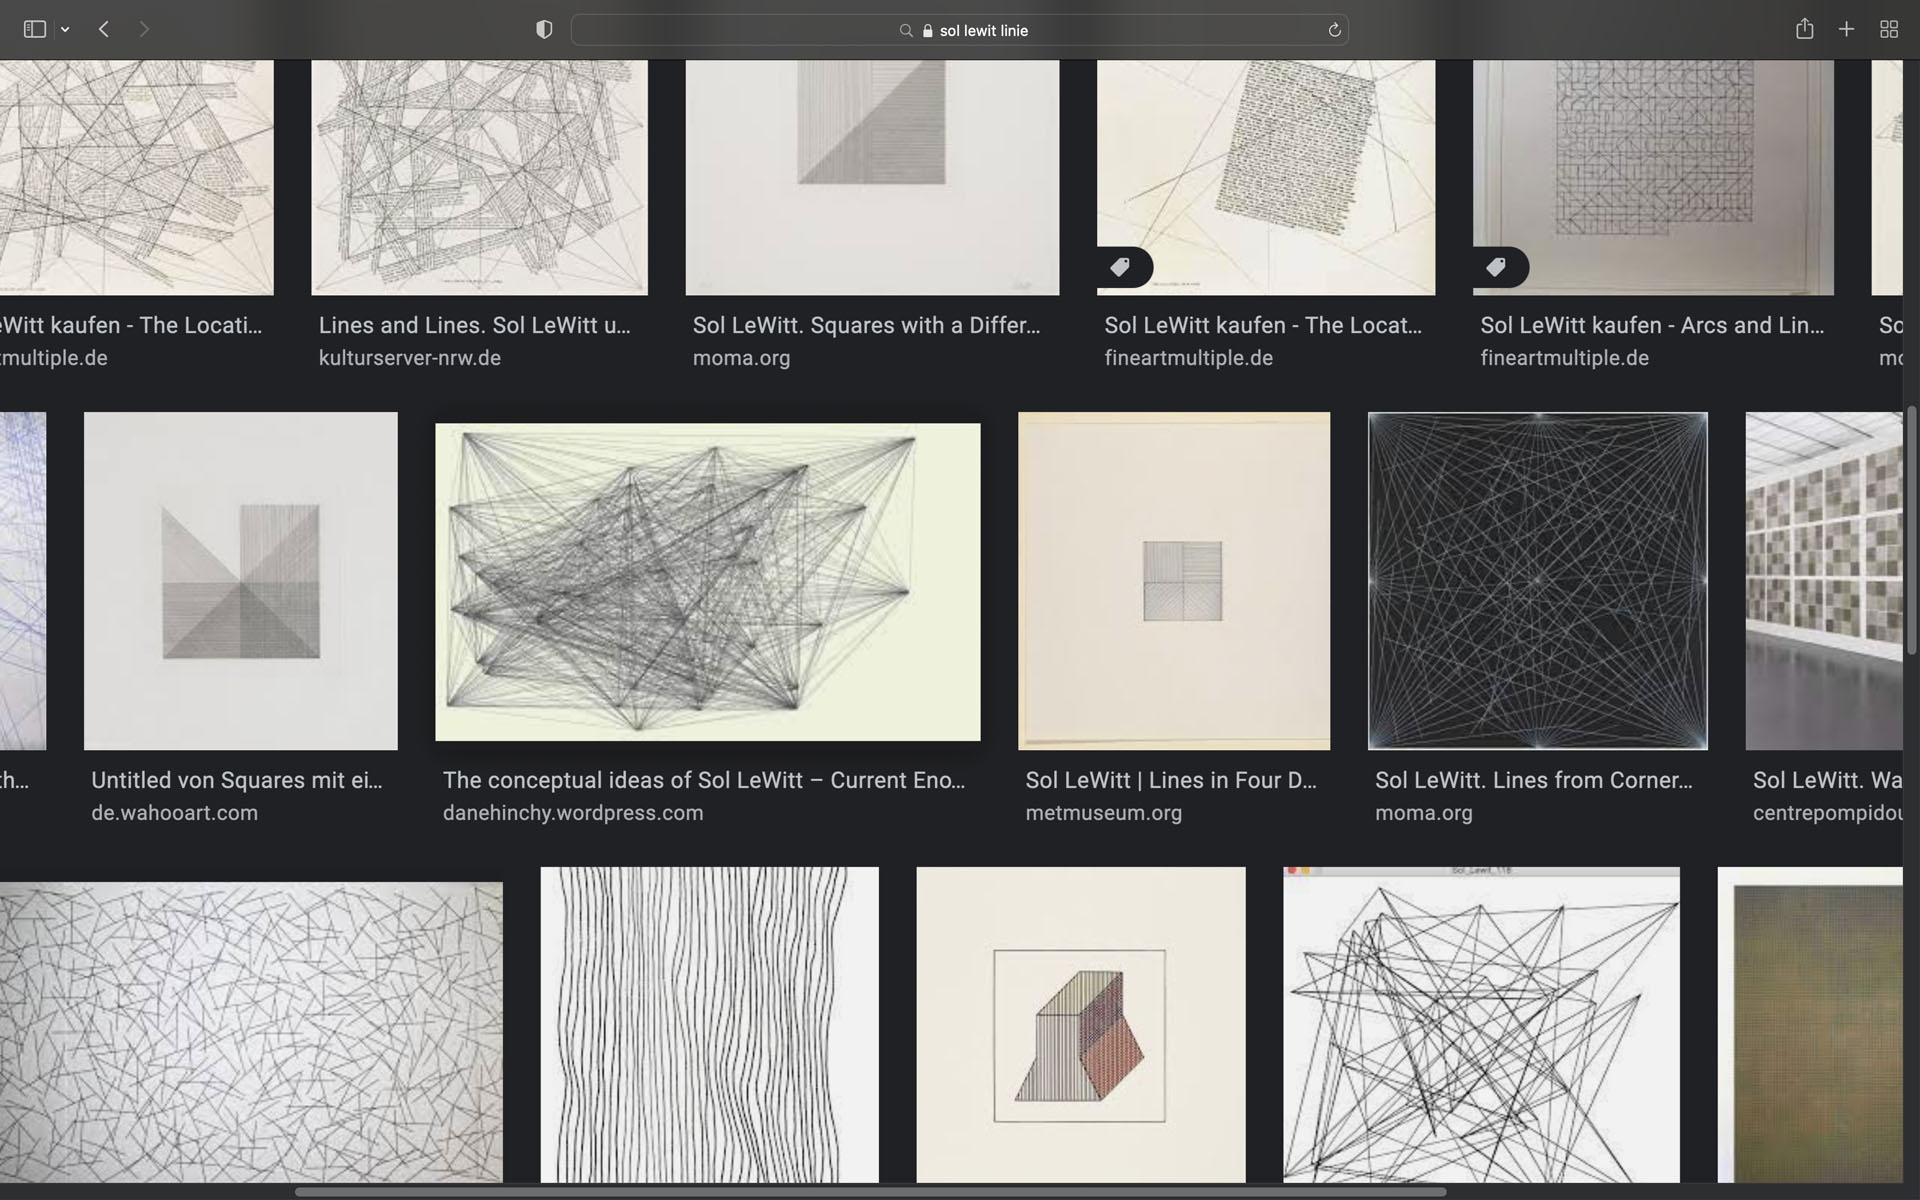Click metmuseum.org source text
Viewport: 1920px width, 1200px height.
[1103, 813]
